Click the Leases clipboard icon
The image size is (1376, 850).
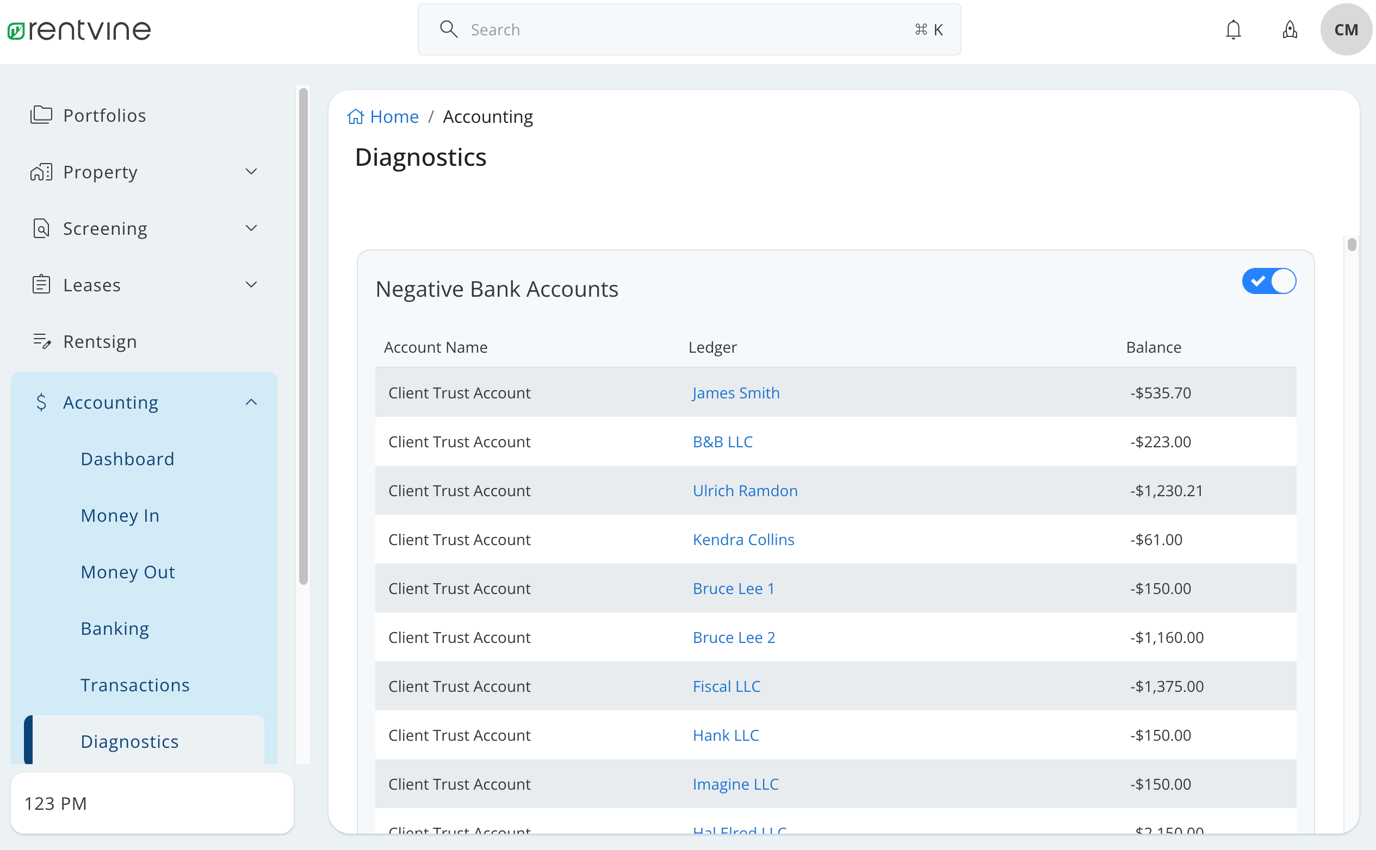click(40, 284)
